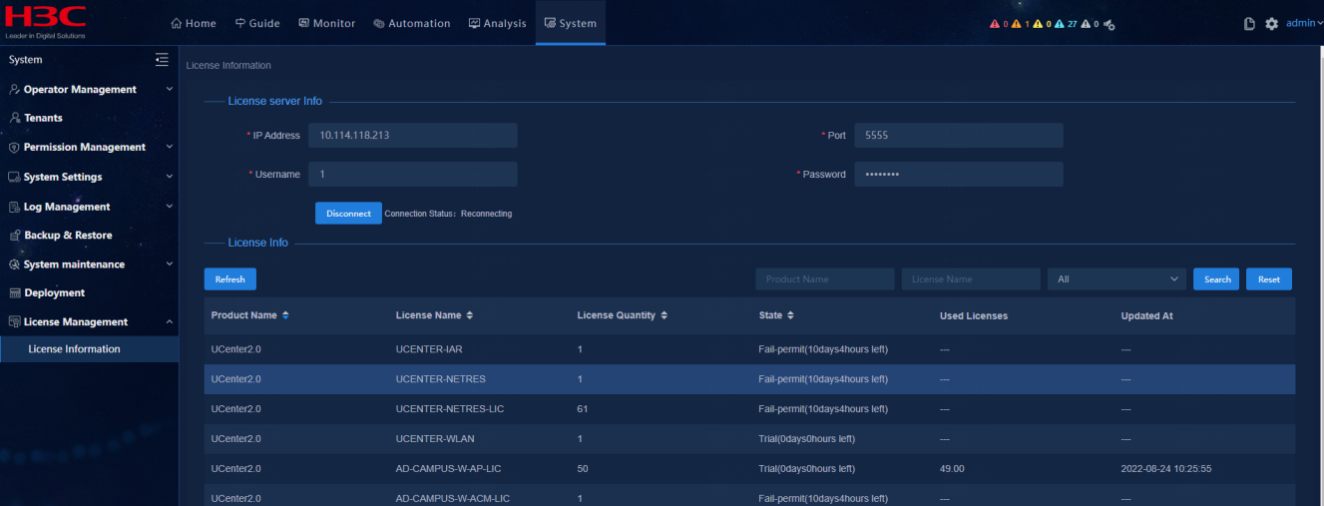
Task: Open the admin user dropdown
Action: tap(1303, 23)
